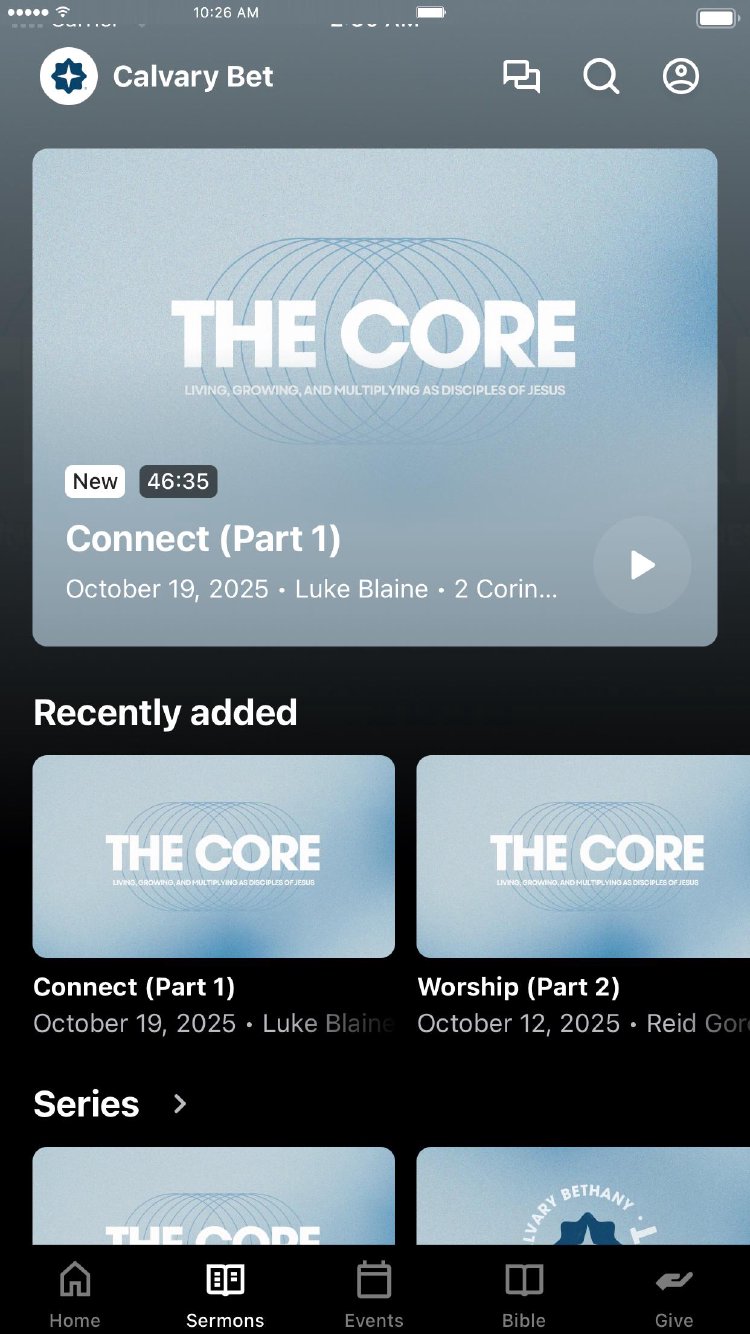The image size is (750, 1334).
Task: Expand the Series section chevron
Action: coord(180,1104)
